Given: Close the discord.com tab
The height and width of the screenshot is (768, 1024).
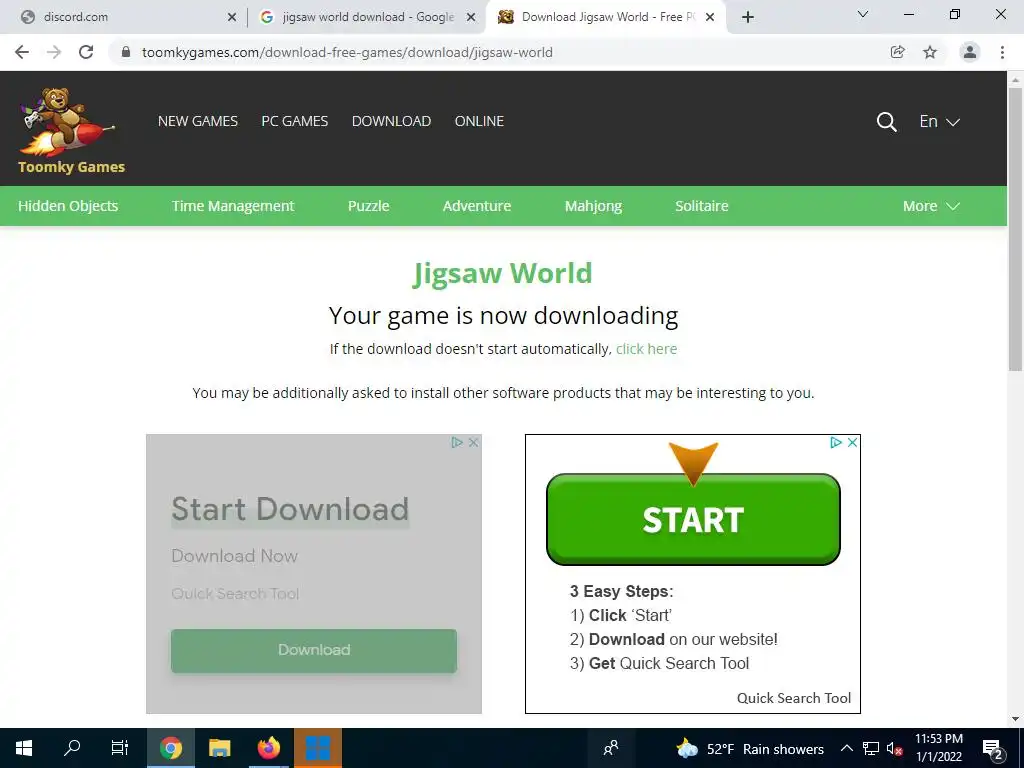Looking at the screenshot, I should point(232,17).
